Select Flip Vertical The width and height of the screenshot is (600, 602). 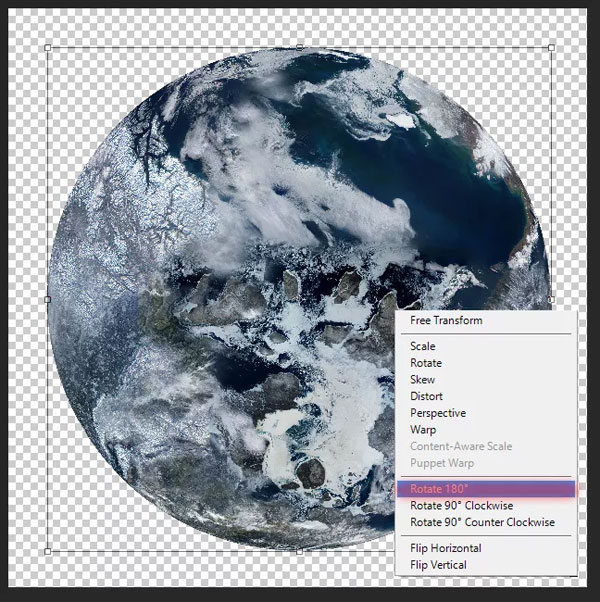tap(486, 565)
